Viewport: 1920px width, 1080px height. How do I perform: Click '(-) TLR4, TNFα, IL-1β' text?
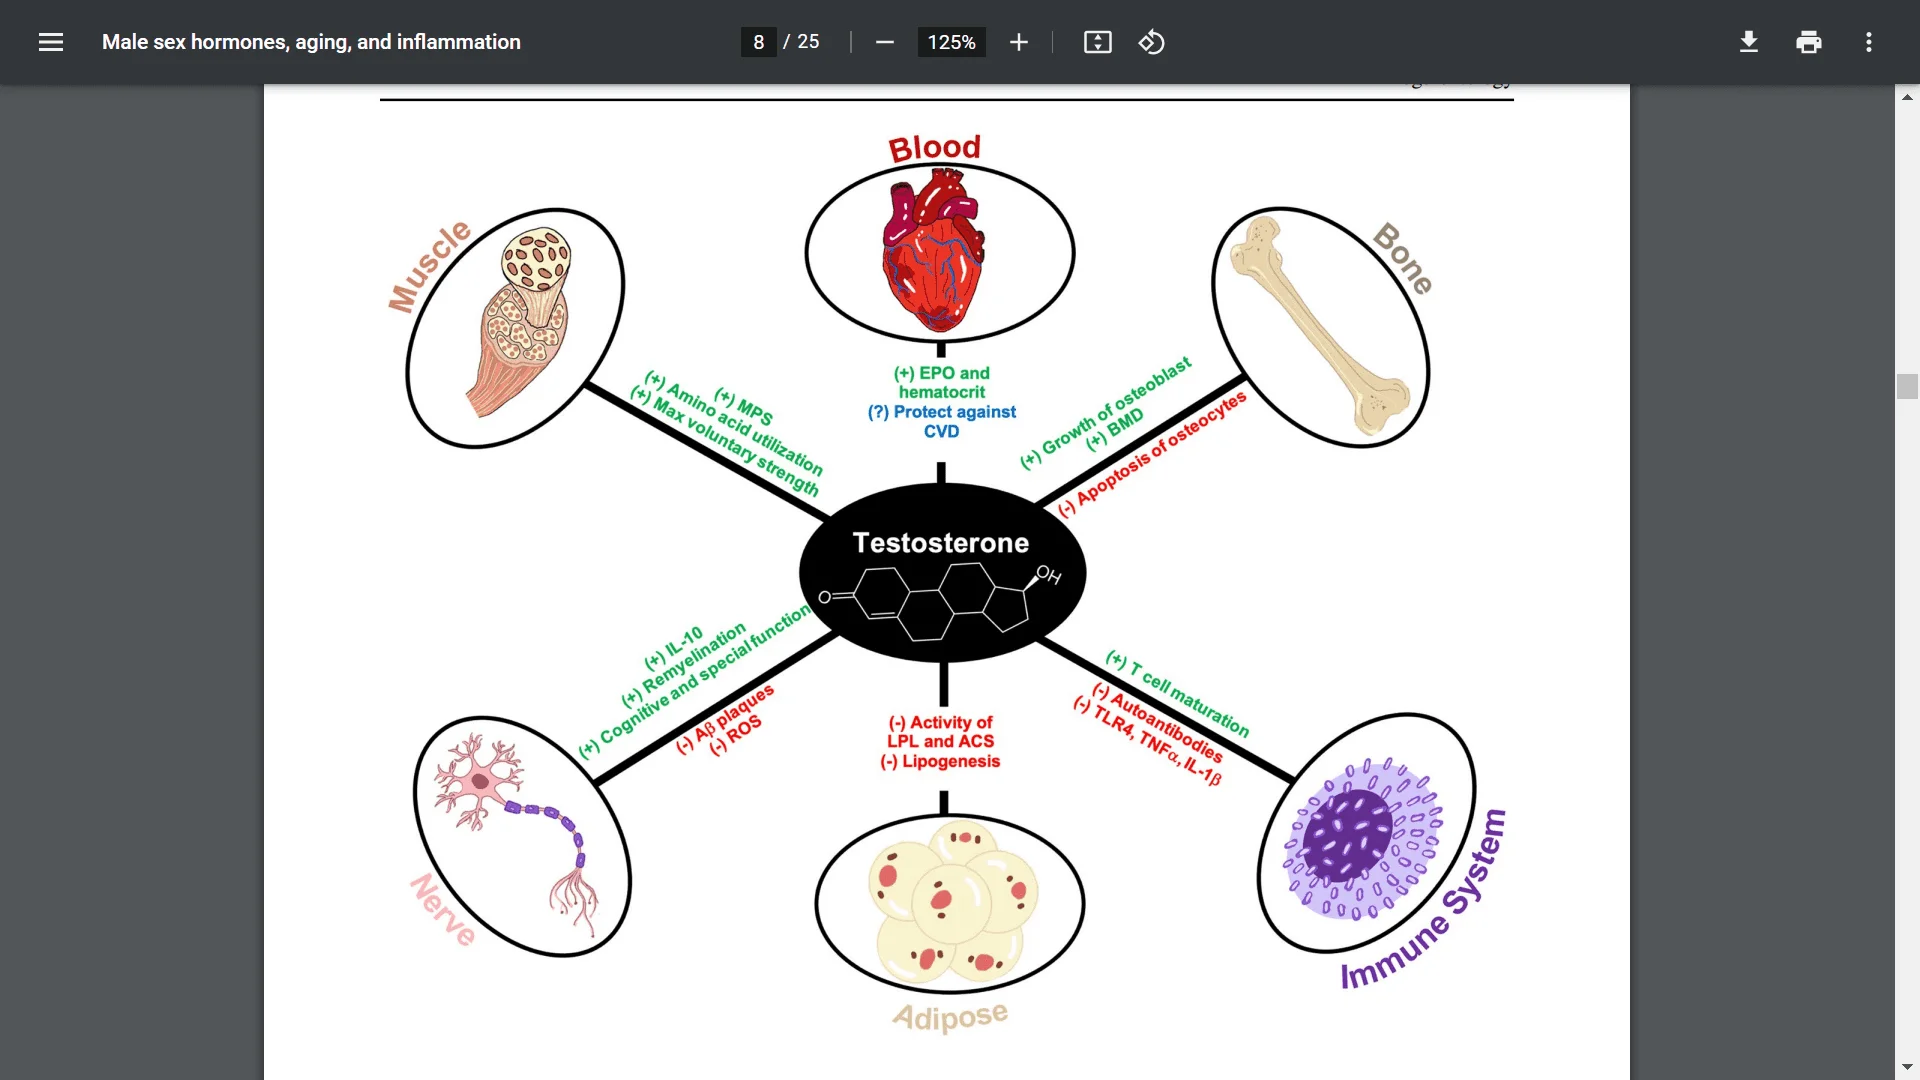1147,740
